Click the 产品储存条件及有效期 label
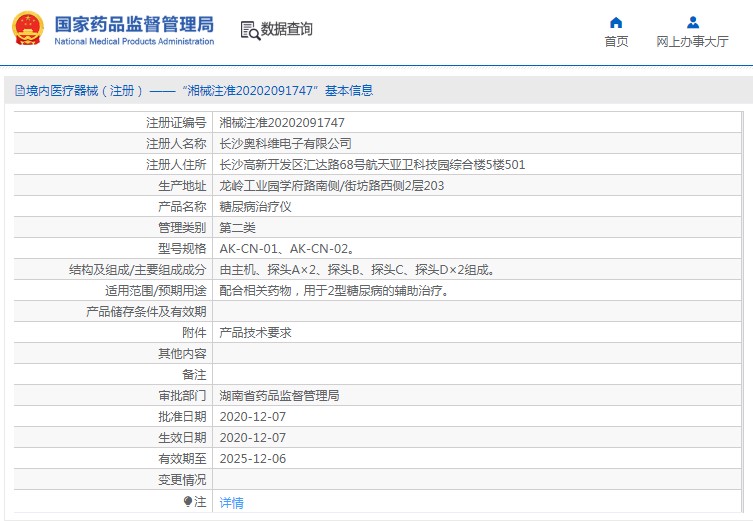 pos(146,312)
